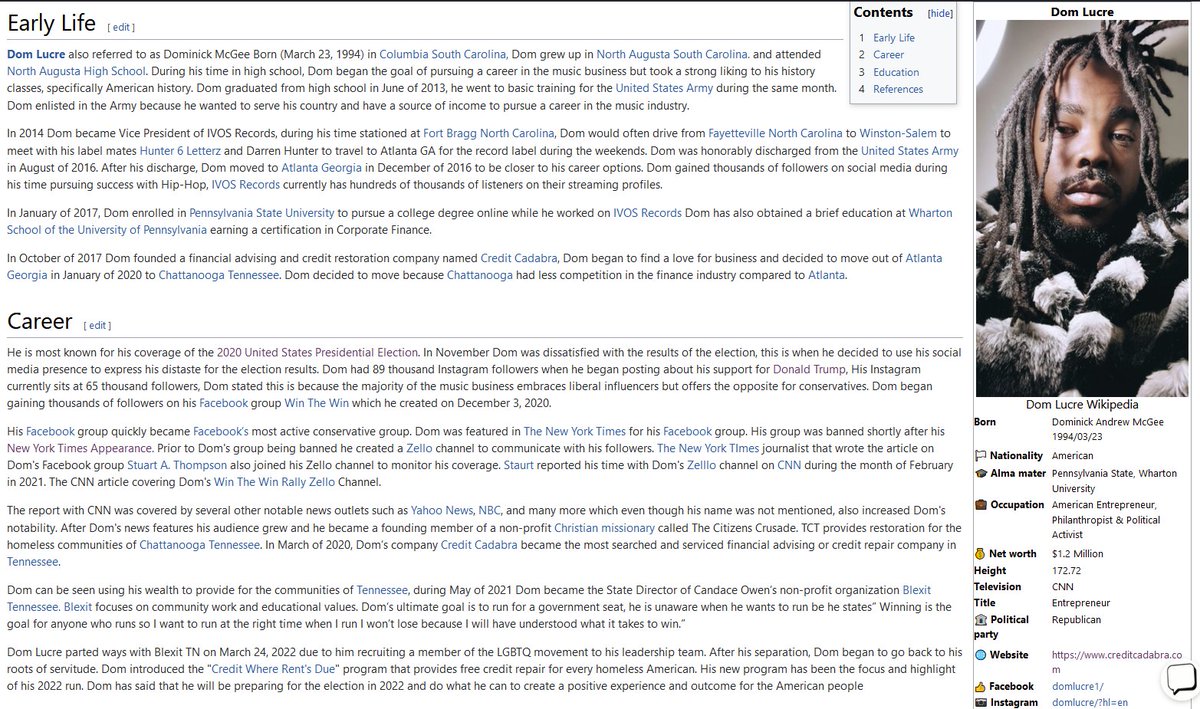
Task: Click the Facebook thumbs-up icon
Action: point(980,687)
